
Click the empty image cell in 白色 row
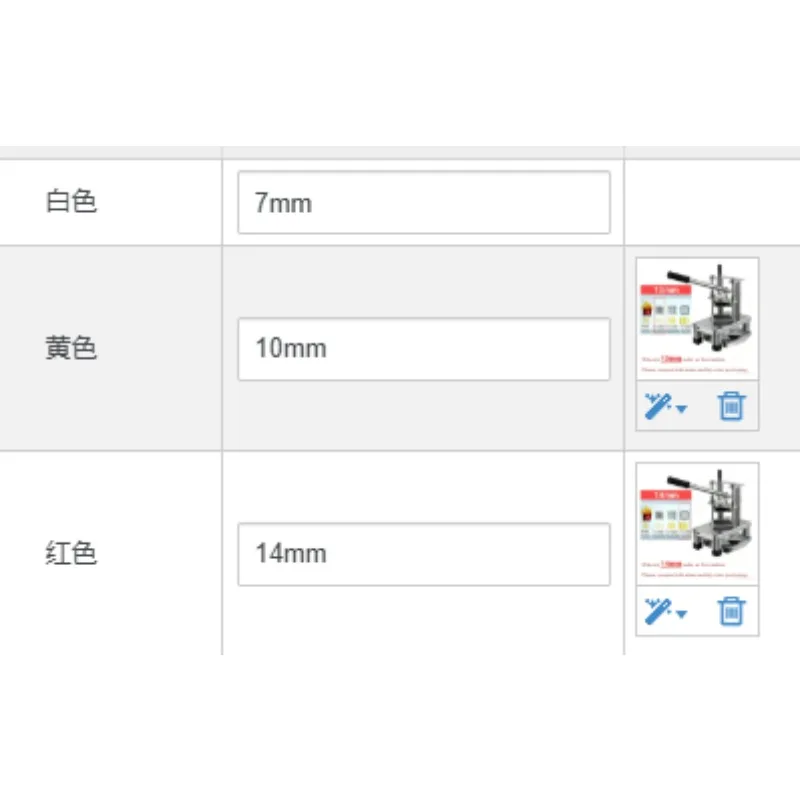coord(712,203)
